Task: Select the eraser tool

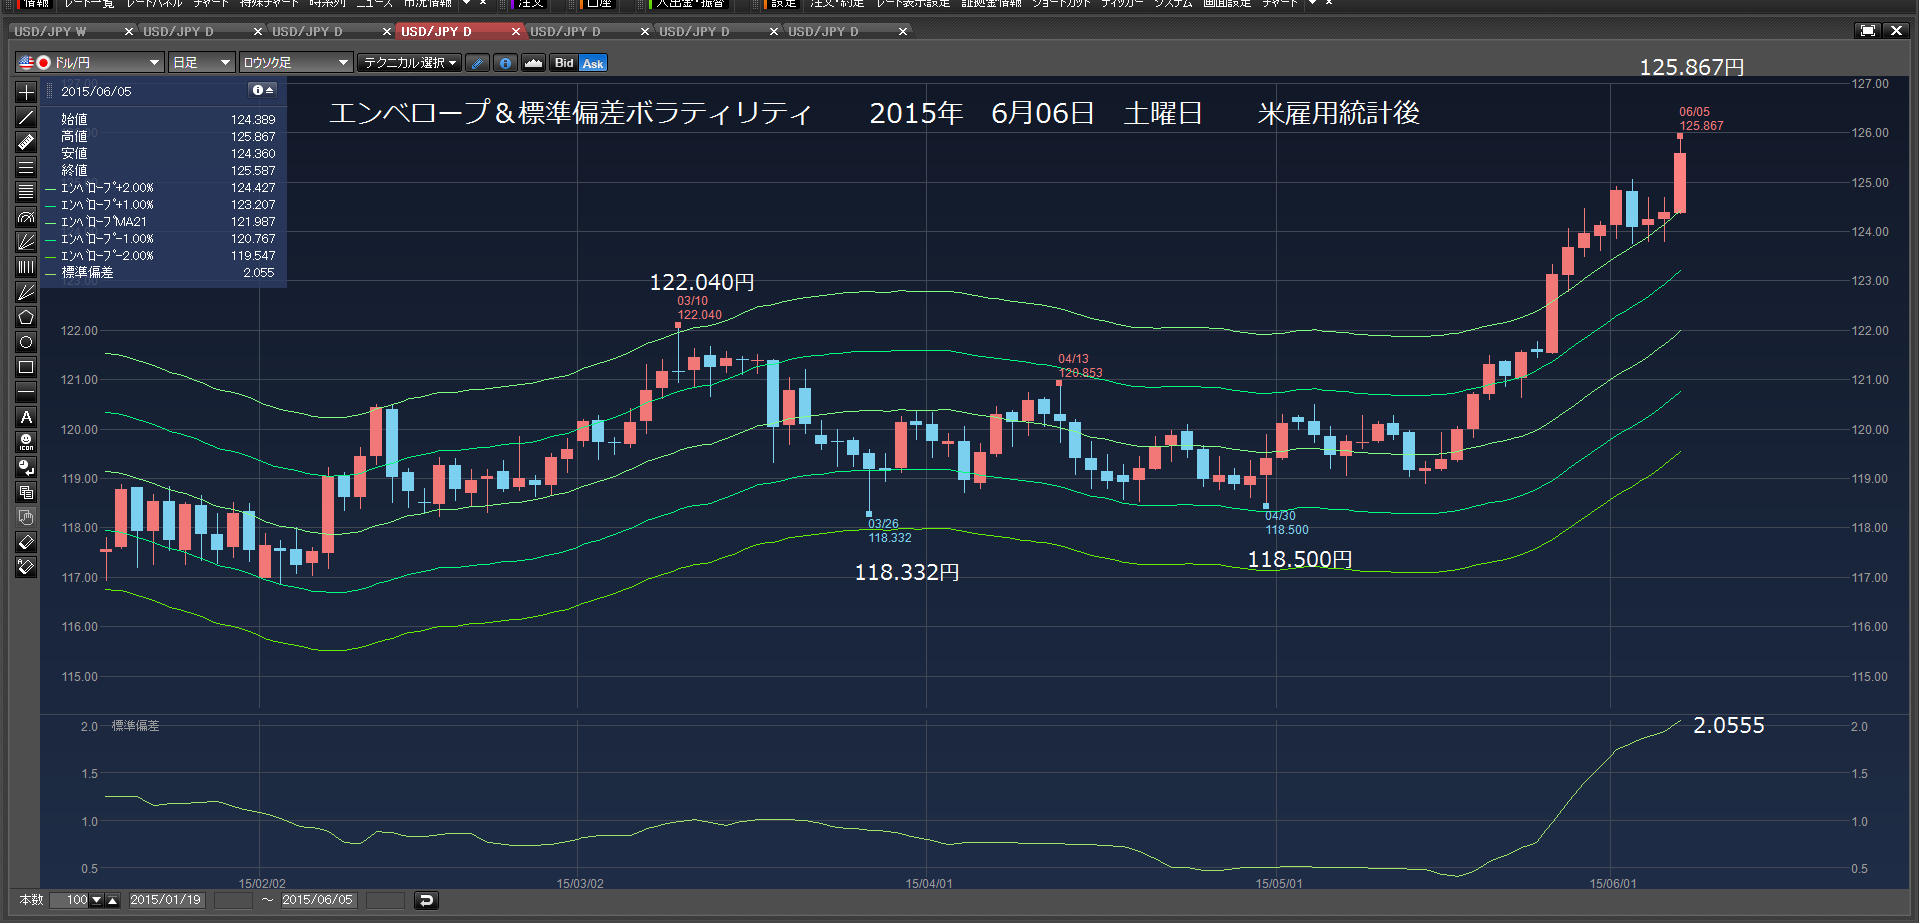Action: click(x=26, y=542)
